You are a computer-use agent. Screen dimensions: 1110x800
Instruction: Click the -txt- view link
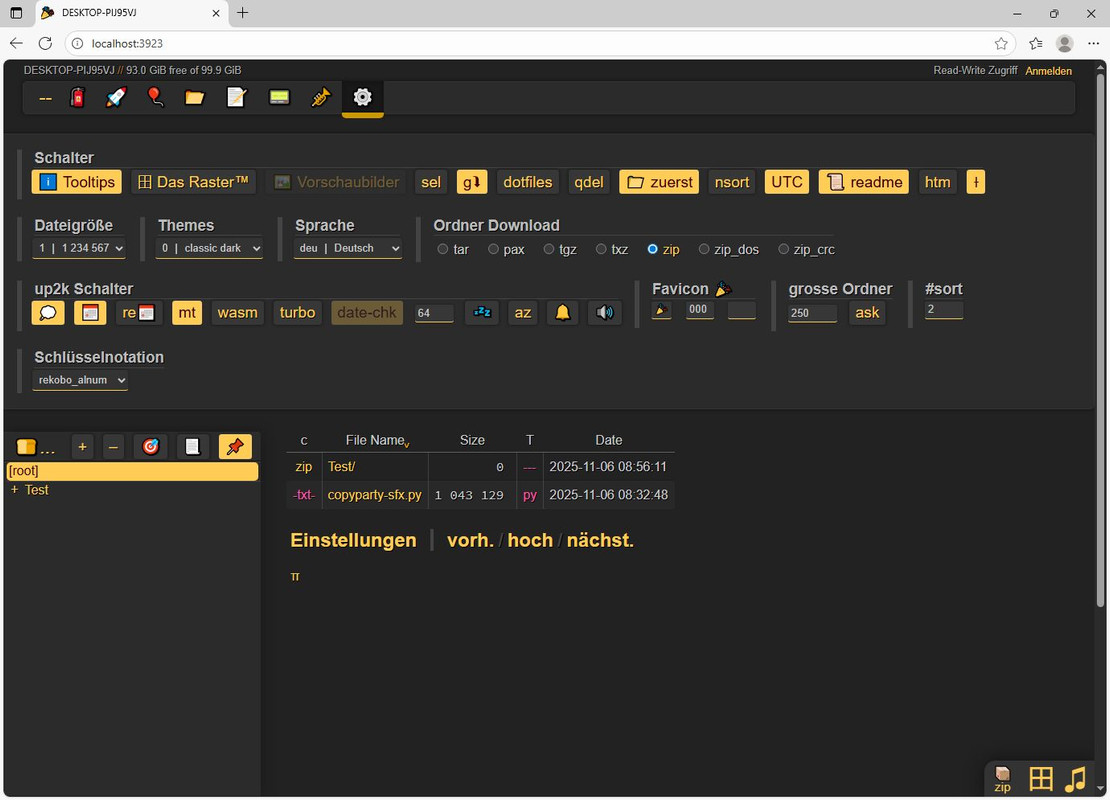pyautogui.click(x=304, y=495)
